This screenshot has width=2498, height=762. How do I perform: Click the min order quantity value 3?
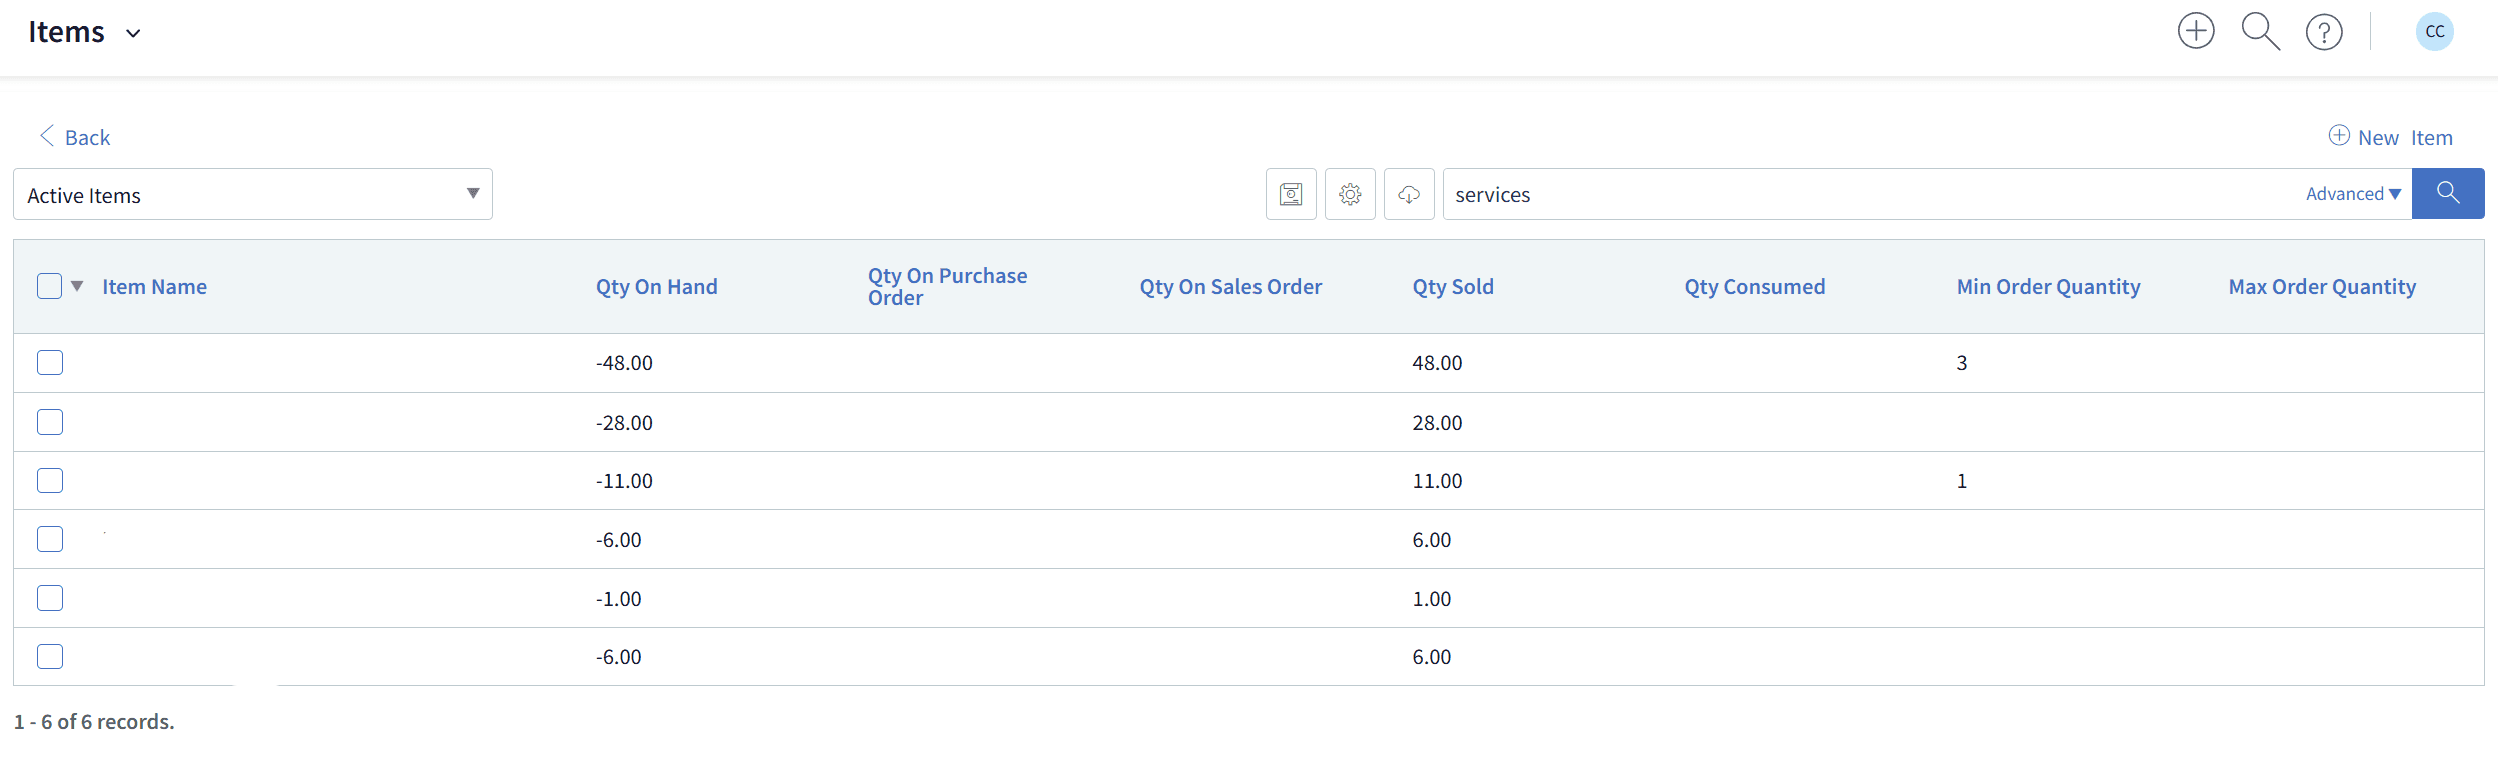pos(1962,363)
